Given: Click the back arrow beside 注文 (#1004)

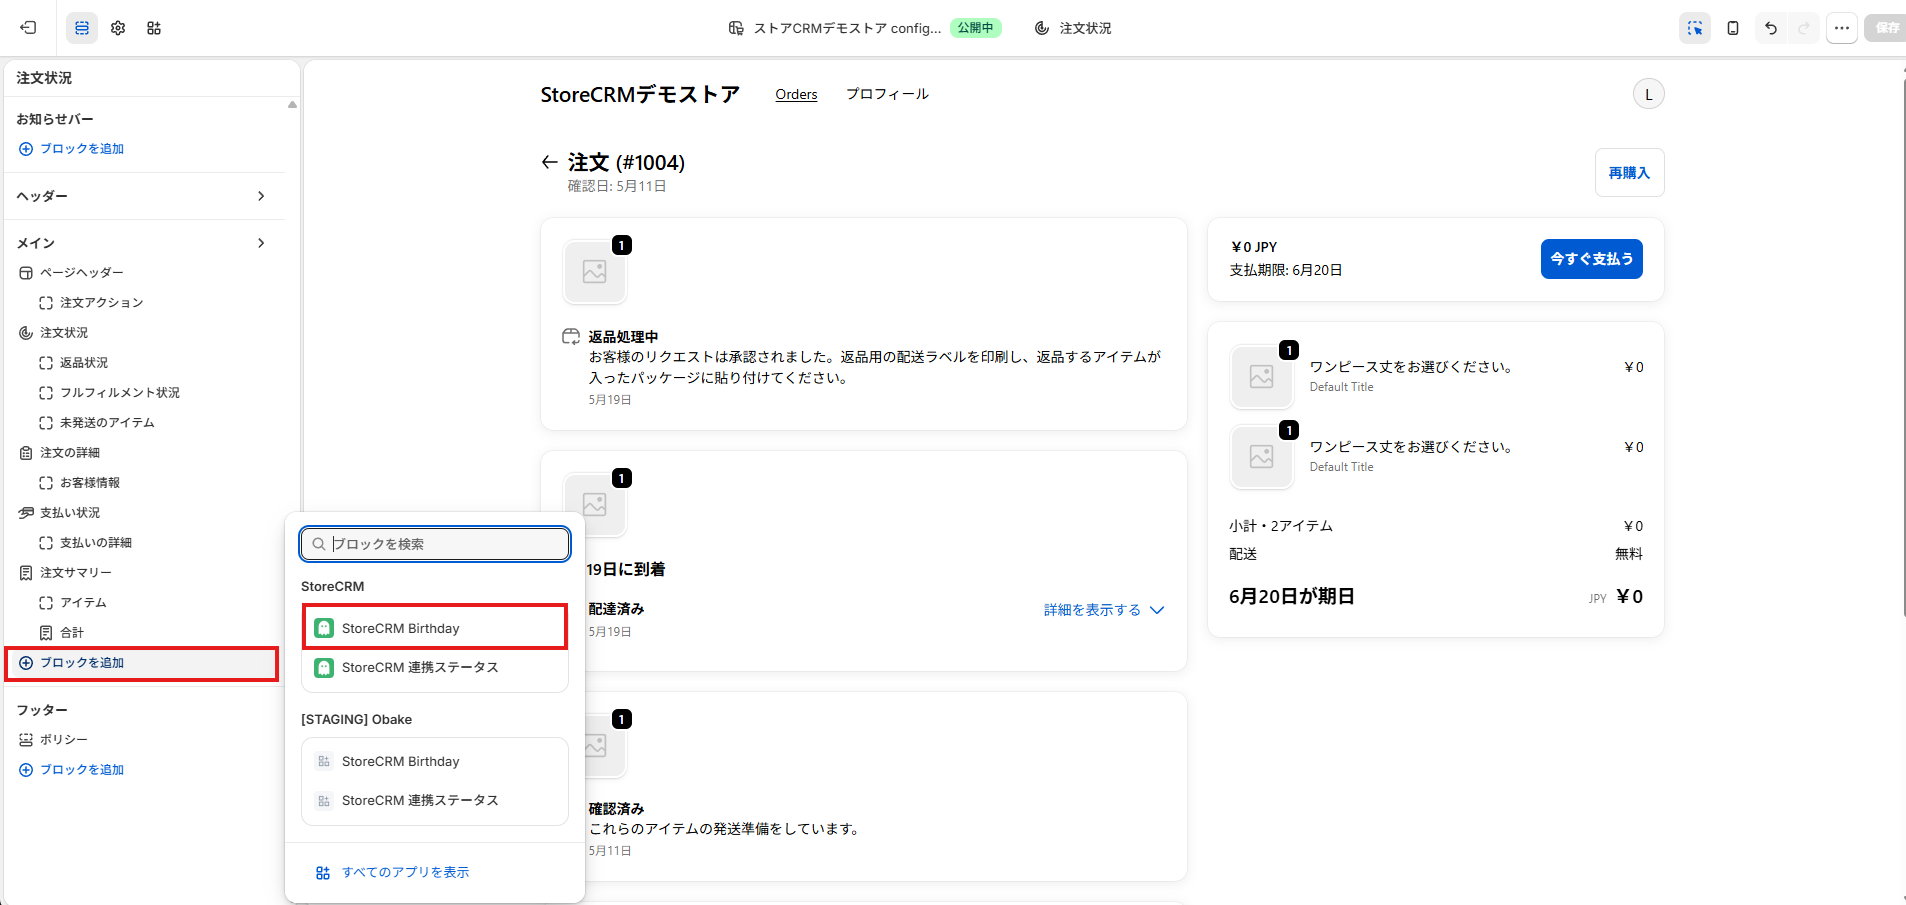Looking at the screenshot, I should pos(549,162).
